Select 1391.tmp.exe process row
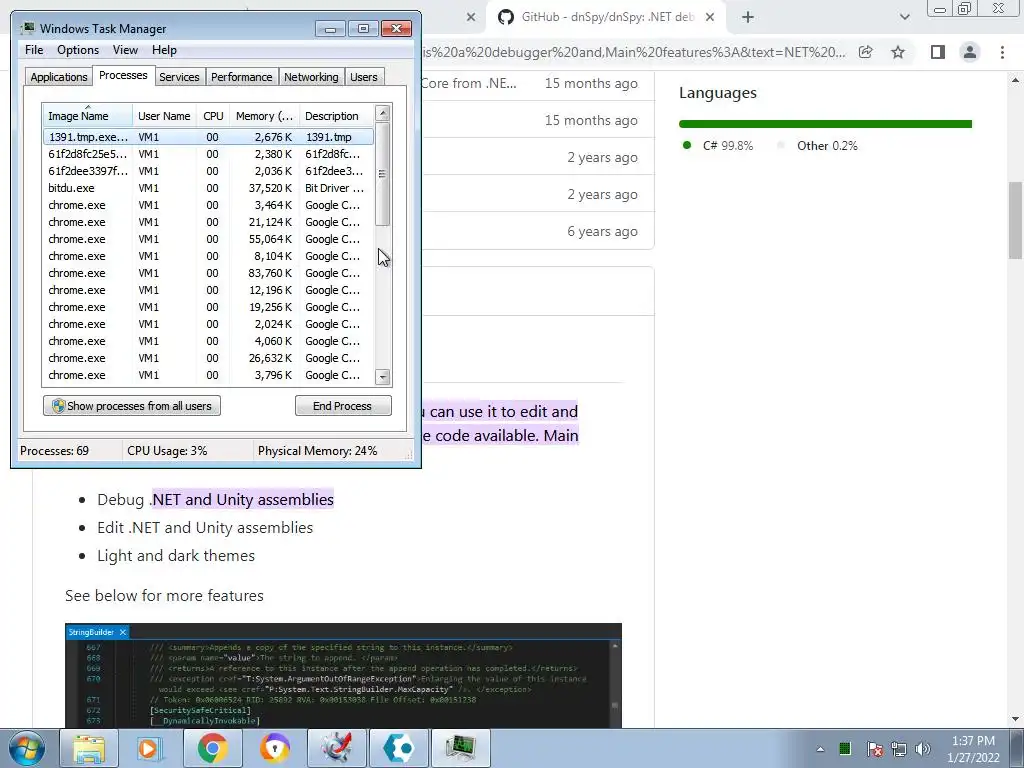This screenshot has width=1024, height=768. (208, 137)
